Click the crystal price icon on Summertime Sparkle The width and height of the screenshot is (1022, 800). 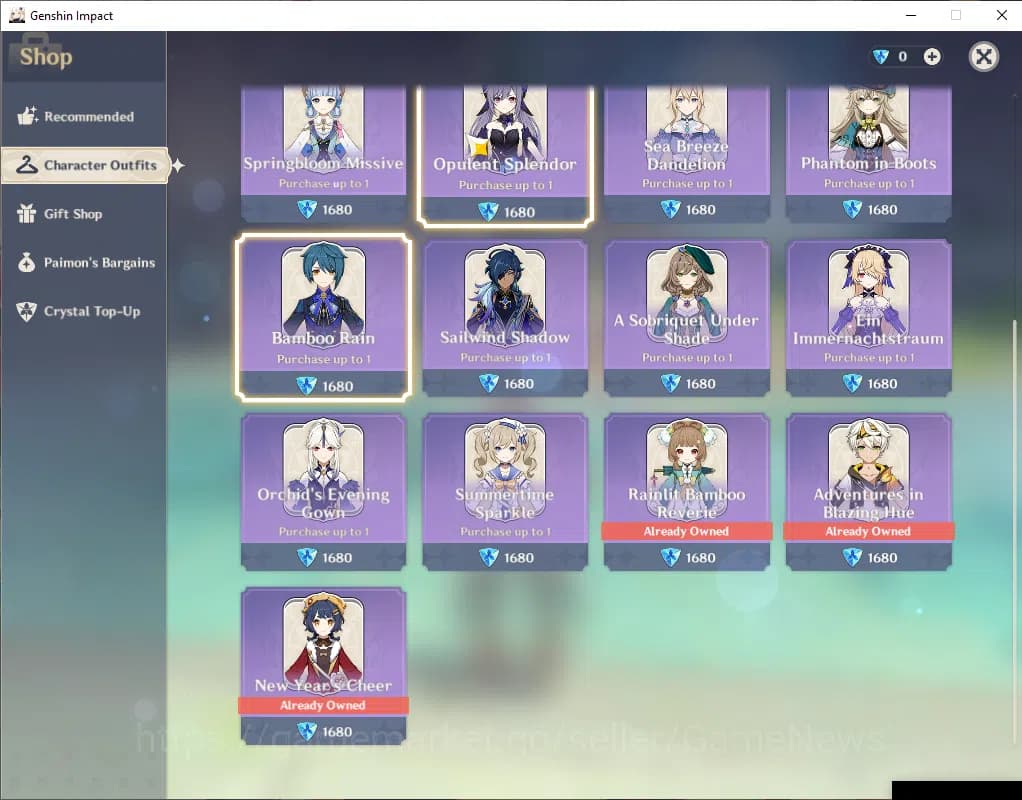[x=488, y=557]
